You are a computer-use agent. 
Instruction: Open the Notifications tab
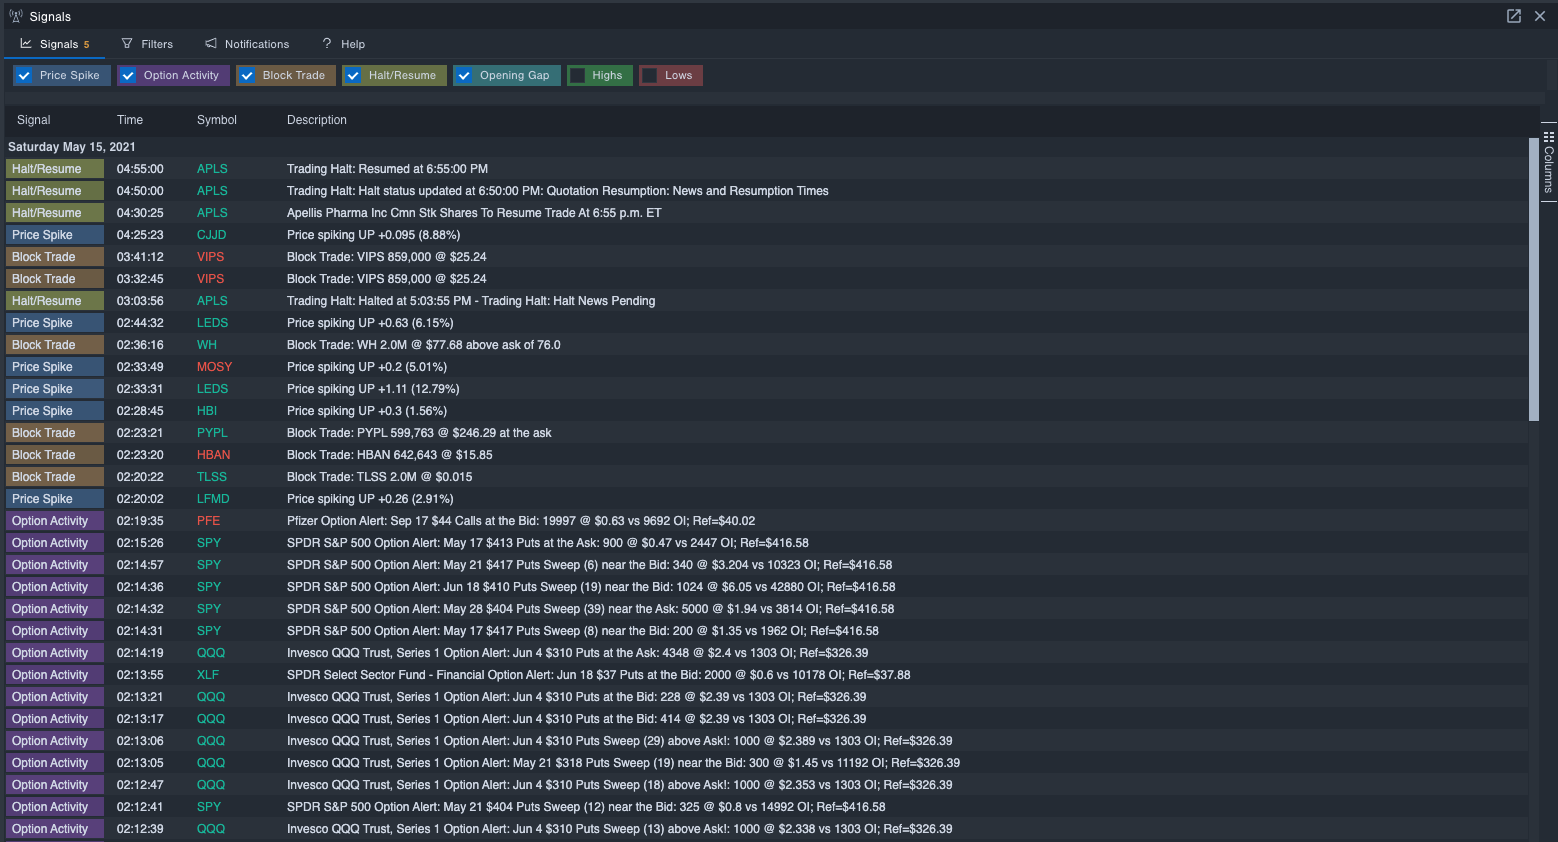click(255, 43)
